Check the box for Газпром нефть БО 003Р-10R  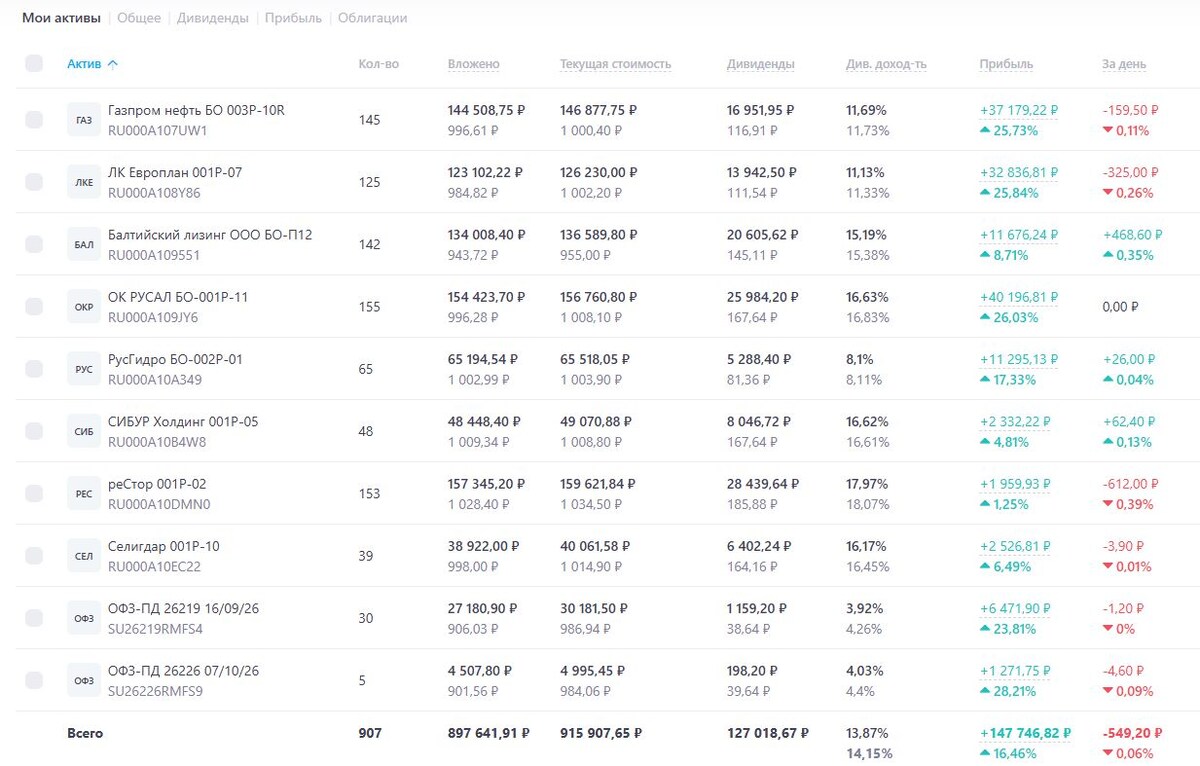click(x=34, y=120)
